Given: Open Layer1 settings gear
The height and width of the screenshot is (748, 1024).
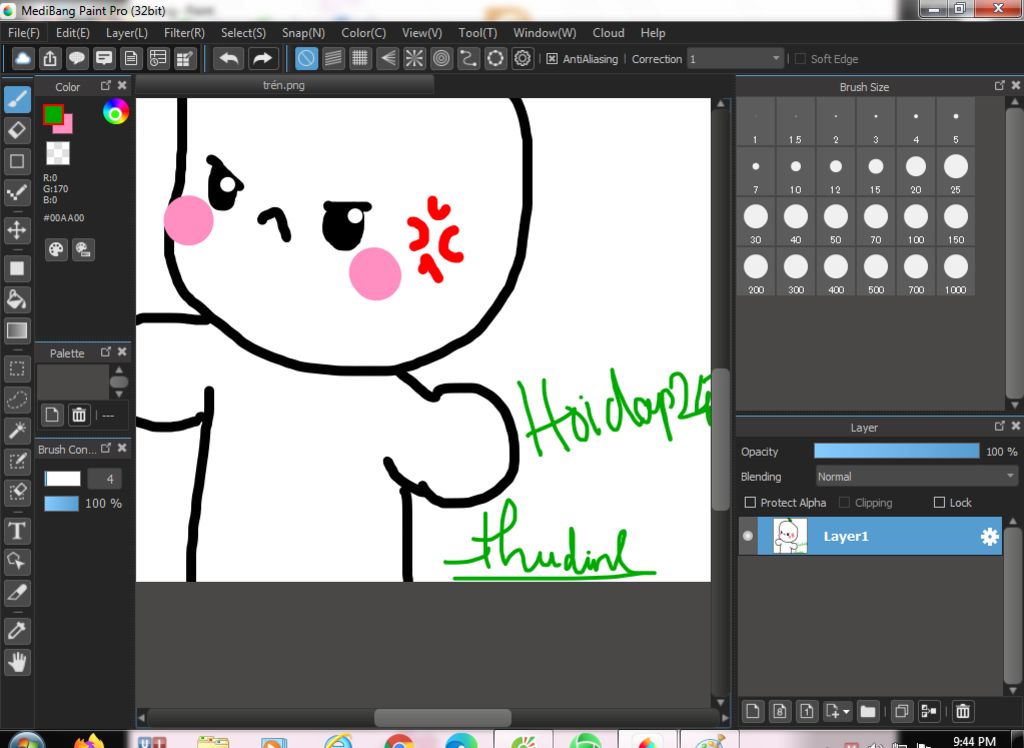Looking at the screenshot, I should point(989,536).
